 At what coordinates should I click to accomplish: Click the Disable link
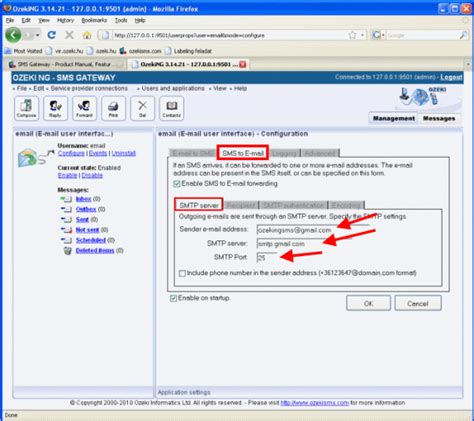(92, 175)
